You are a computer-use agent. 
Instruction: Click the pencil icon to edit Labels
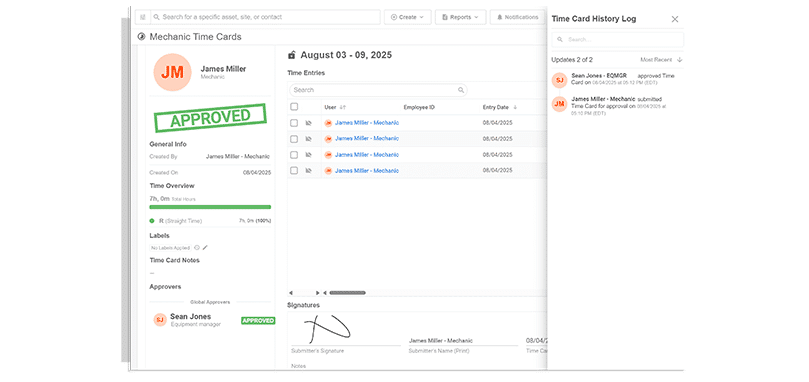point(205,248)
